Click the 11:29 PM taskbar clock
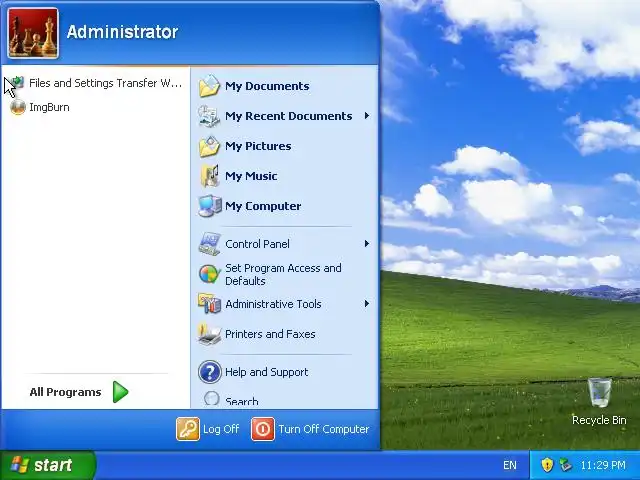 pyautogui.click(x=602, y=465)
